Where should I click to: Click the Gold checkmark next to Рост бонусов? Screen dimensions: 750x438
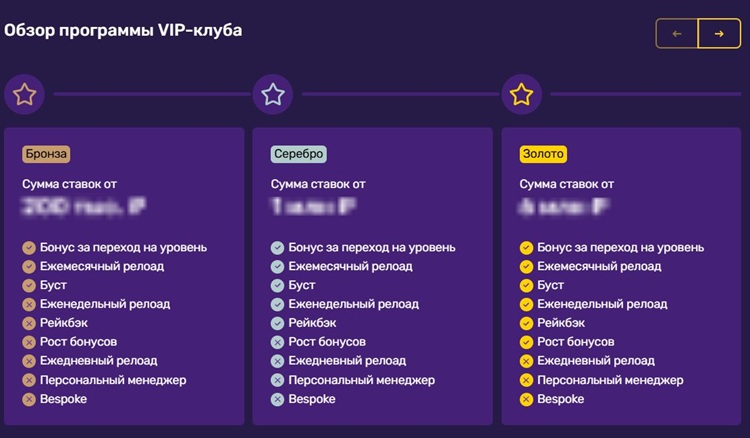(x=526, y=342)
